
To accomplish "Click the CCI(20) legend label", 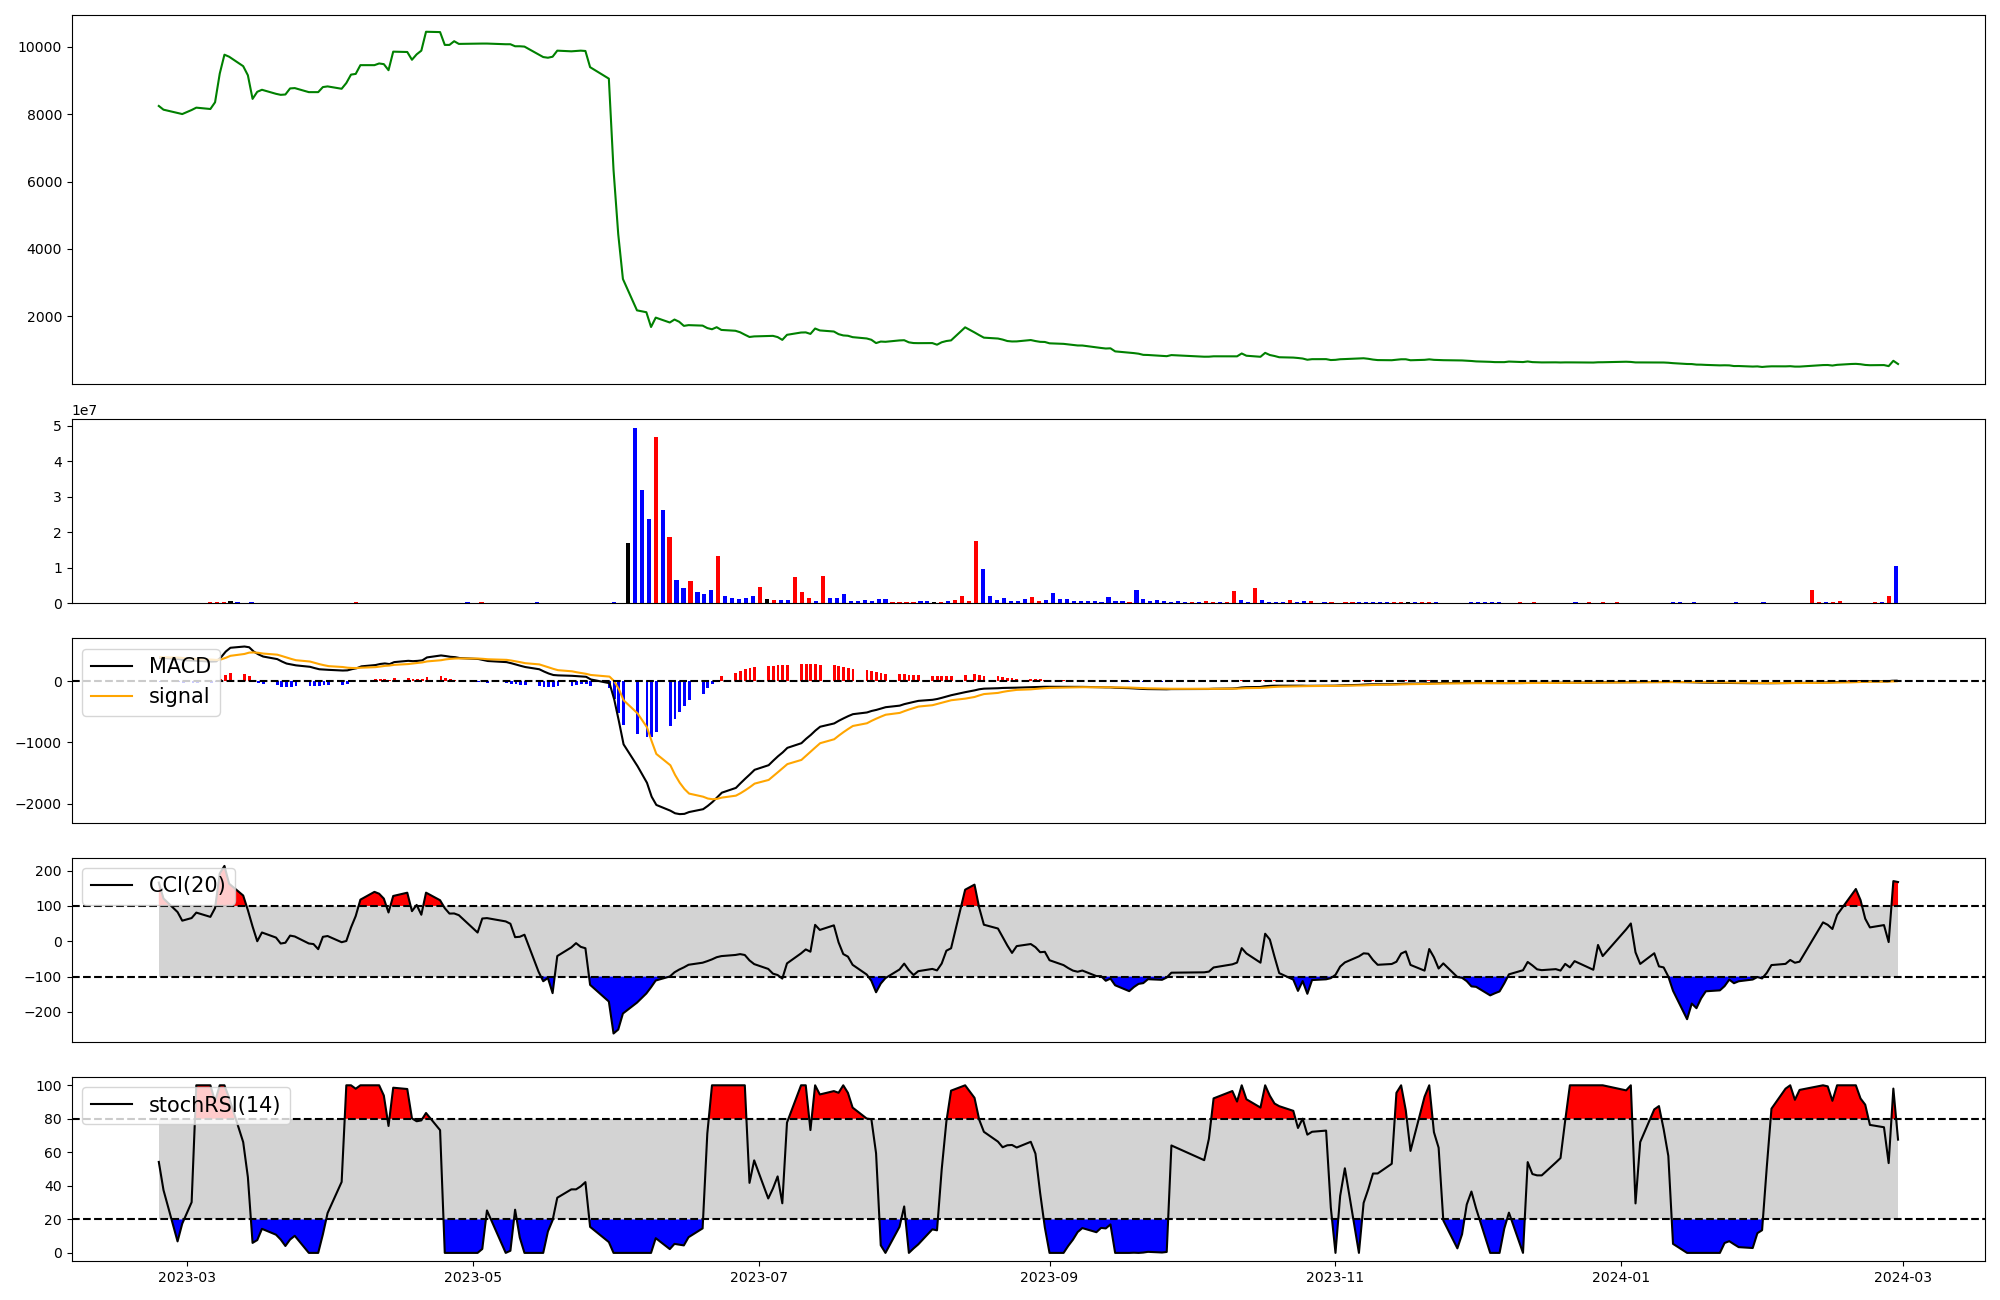I will pyautogui.click(x=187, y=885).
